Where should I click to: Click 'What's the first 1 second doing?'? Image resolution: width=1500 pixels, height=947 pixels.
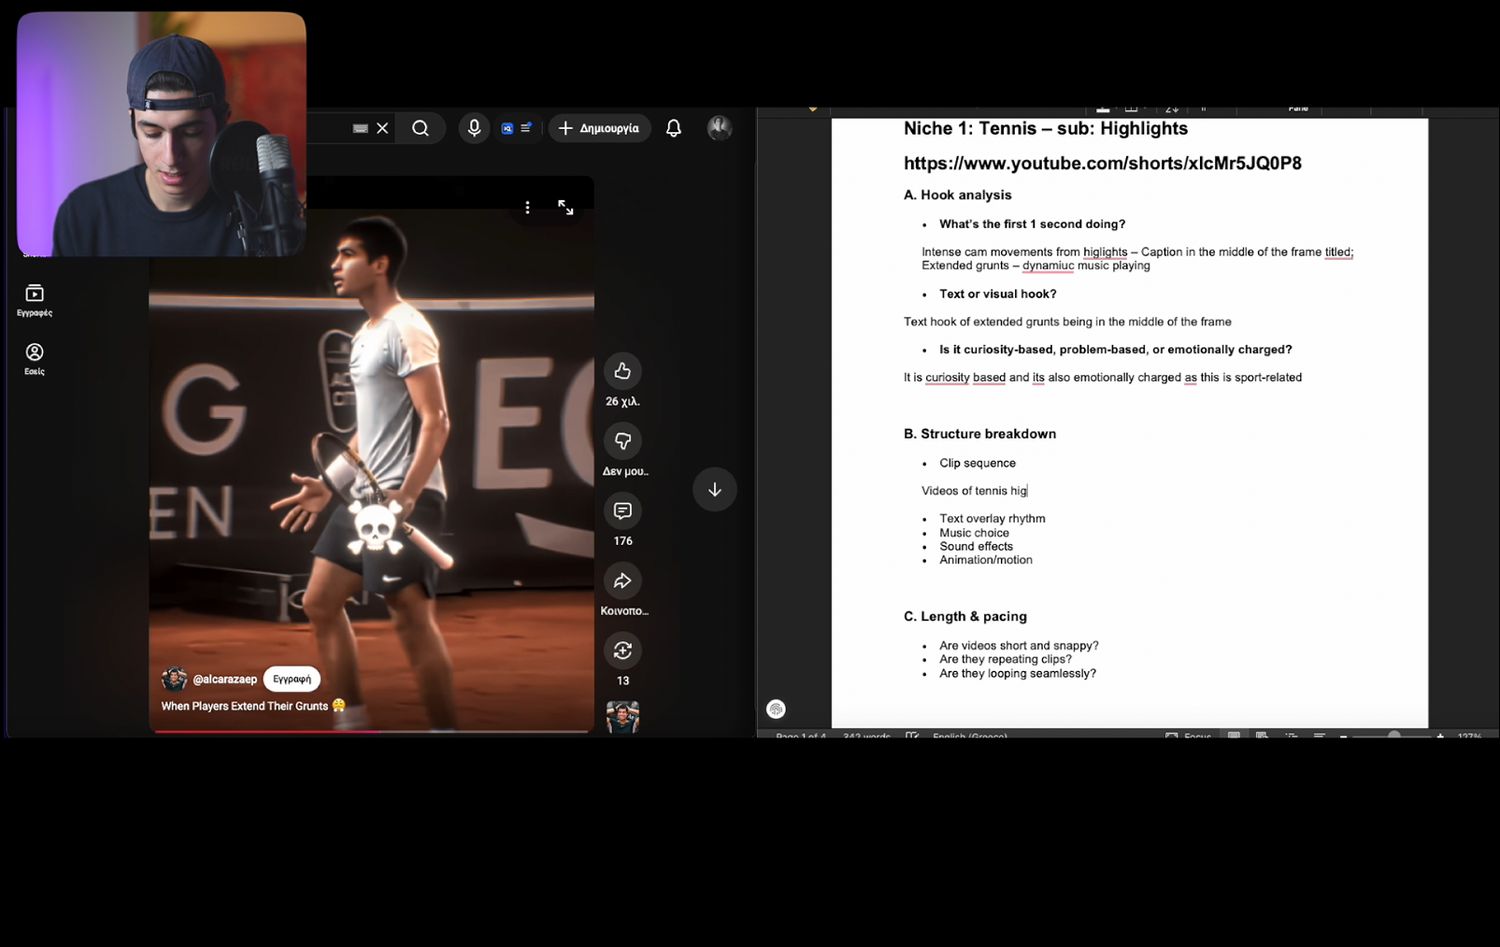(x=1032, y=224)
